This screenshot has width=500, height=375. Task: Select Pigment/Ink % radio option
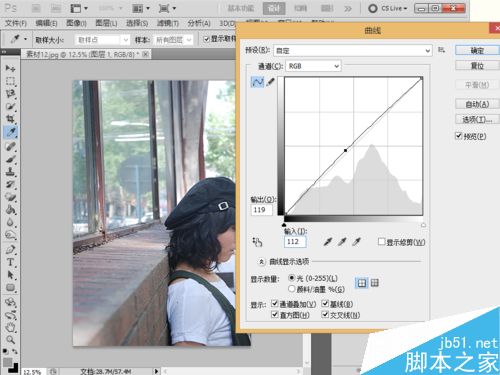click(292, 289)
